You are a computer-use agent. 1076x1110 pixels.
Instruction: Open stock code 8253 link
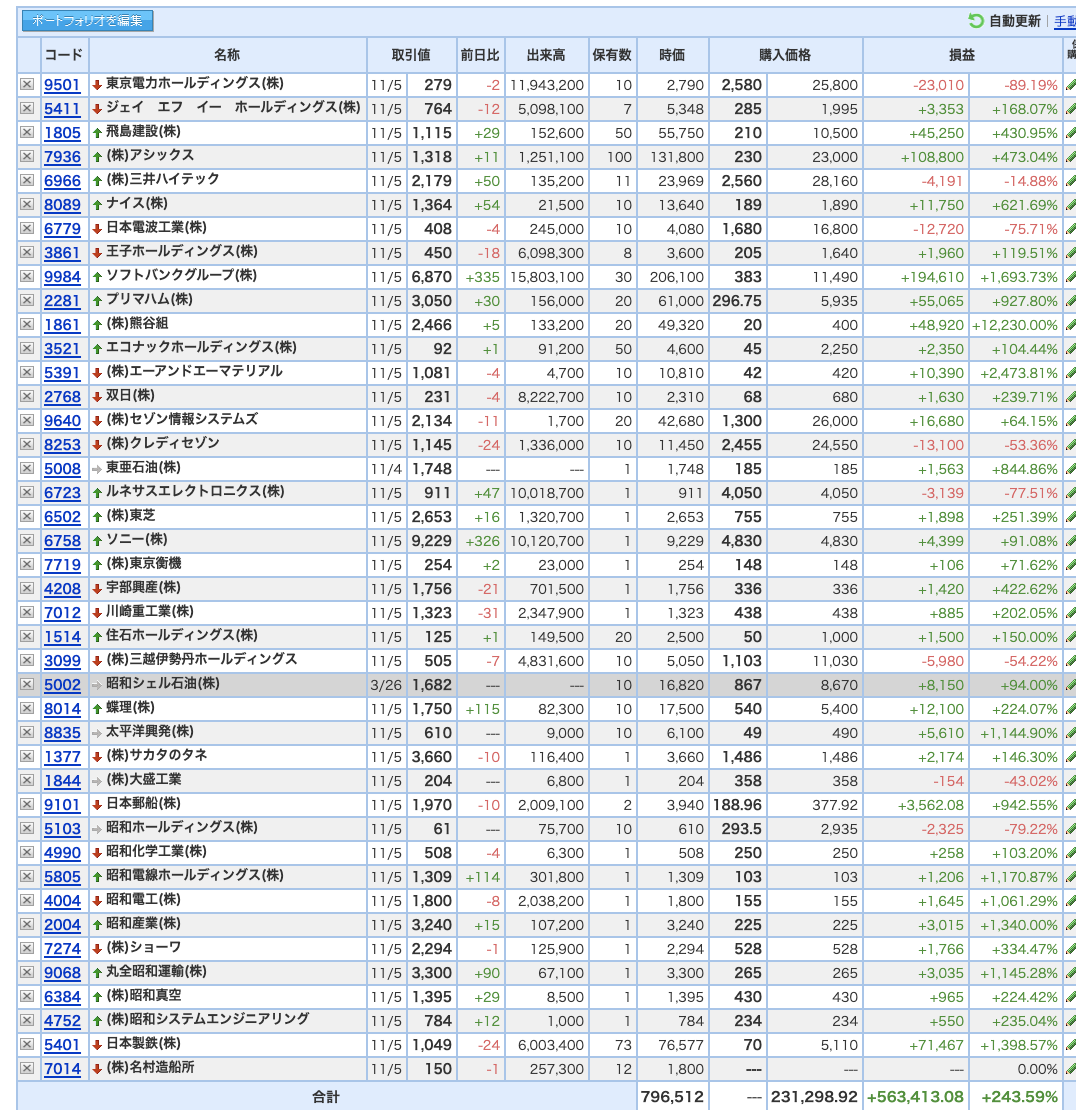point(62,445)
